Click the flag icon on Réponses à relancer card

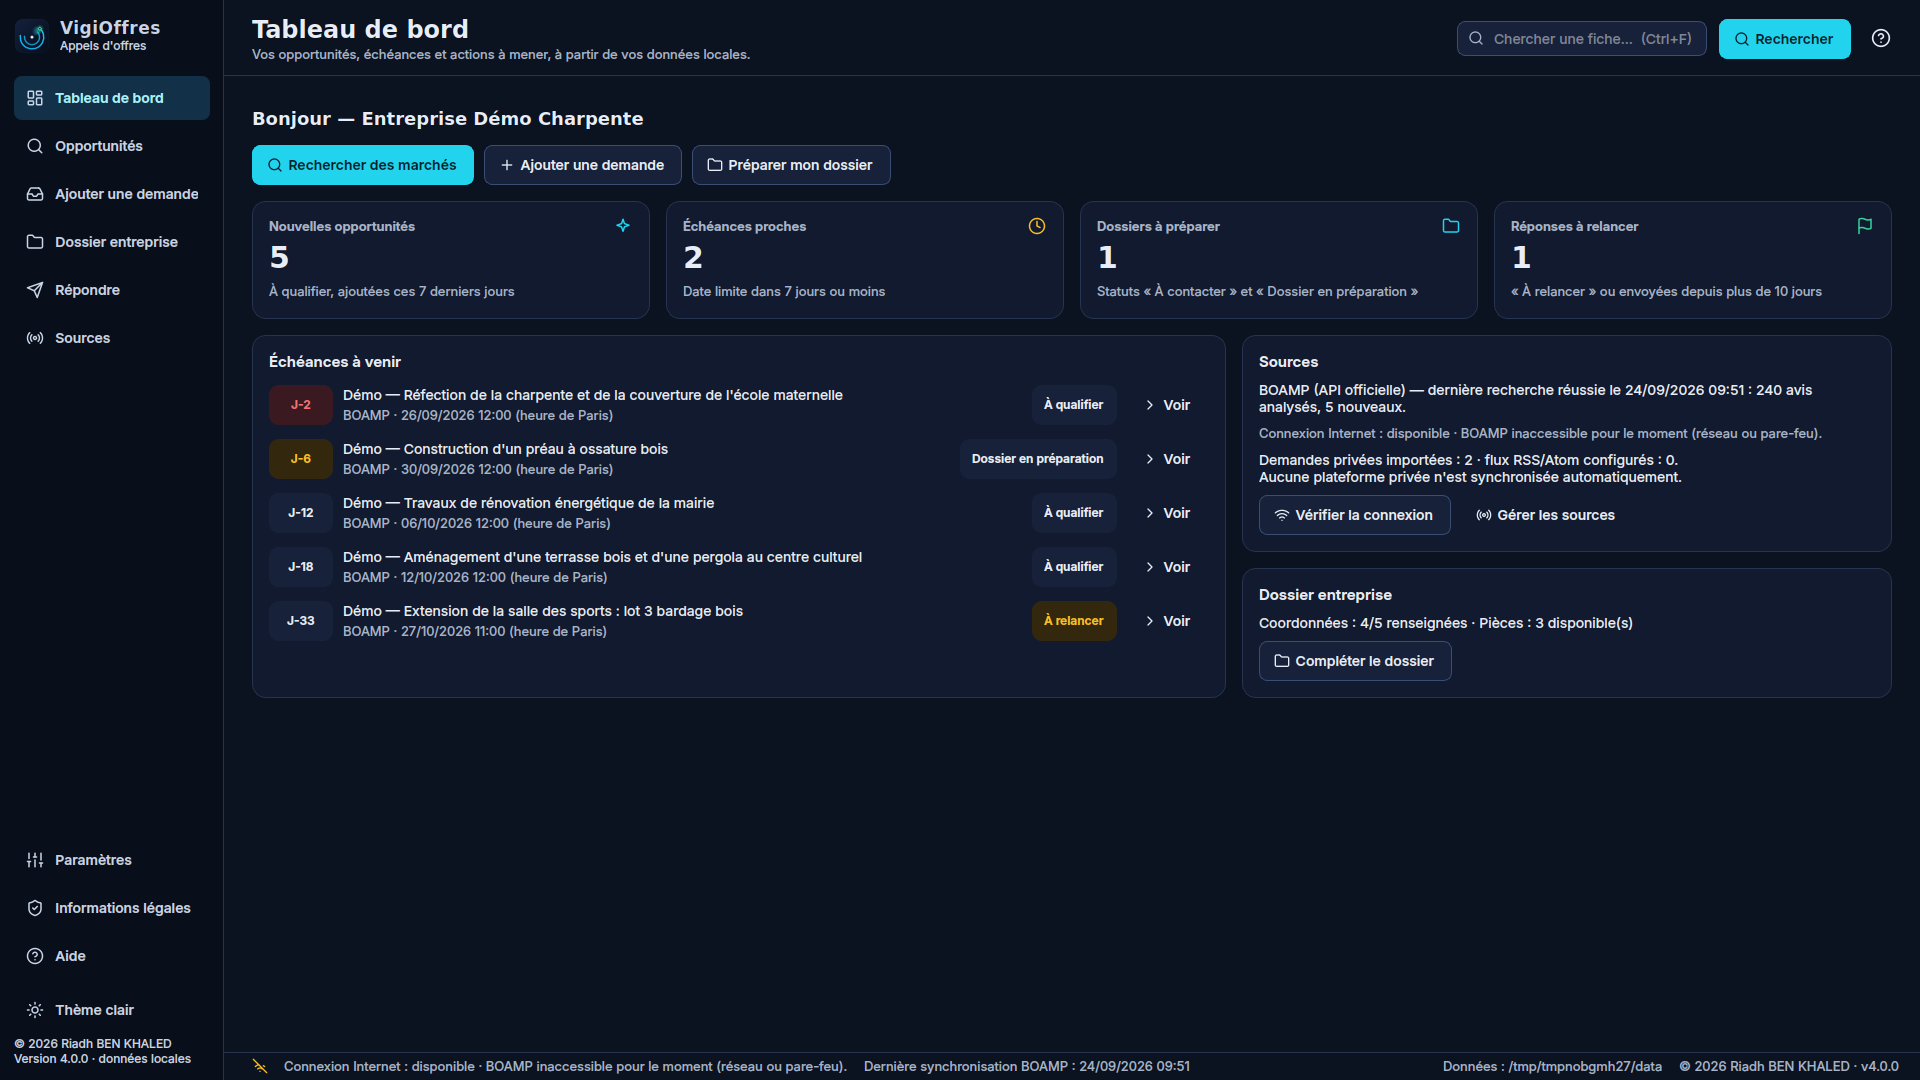point(1865,226)
